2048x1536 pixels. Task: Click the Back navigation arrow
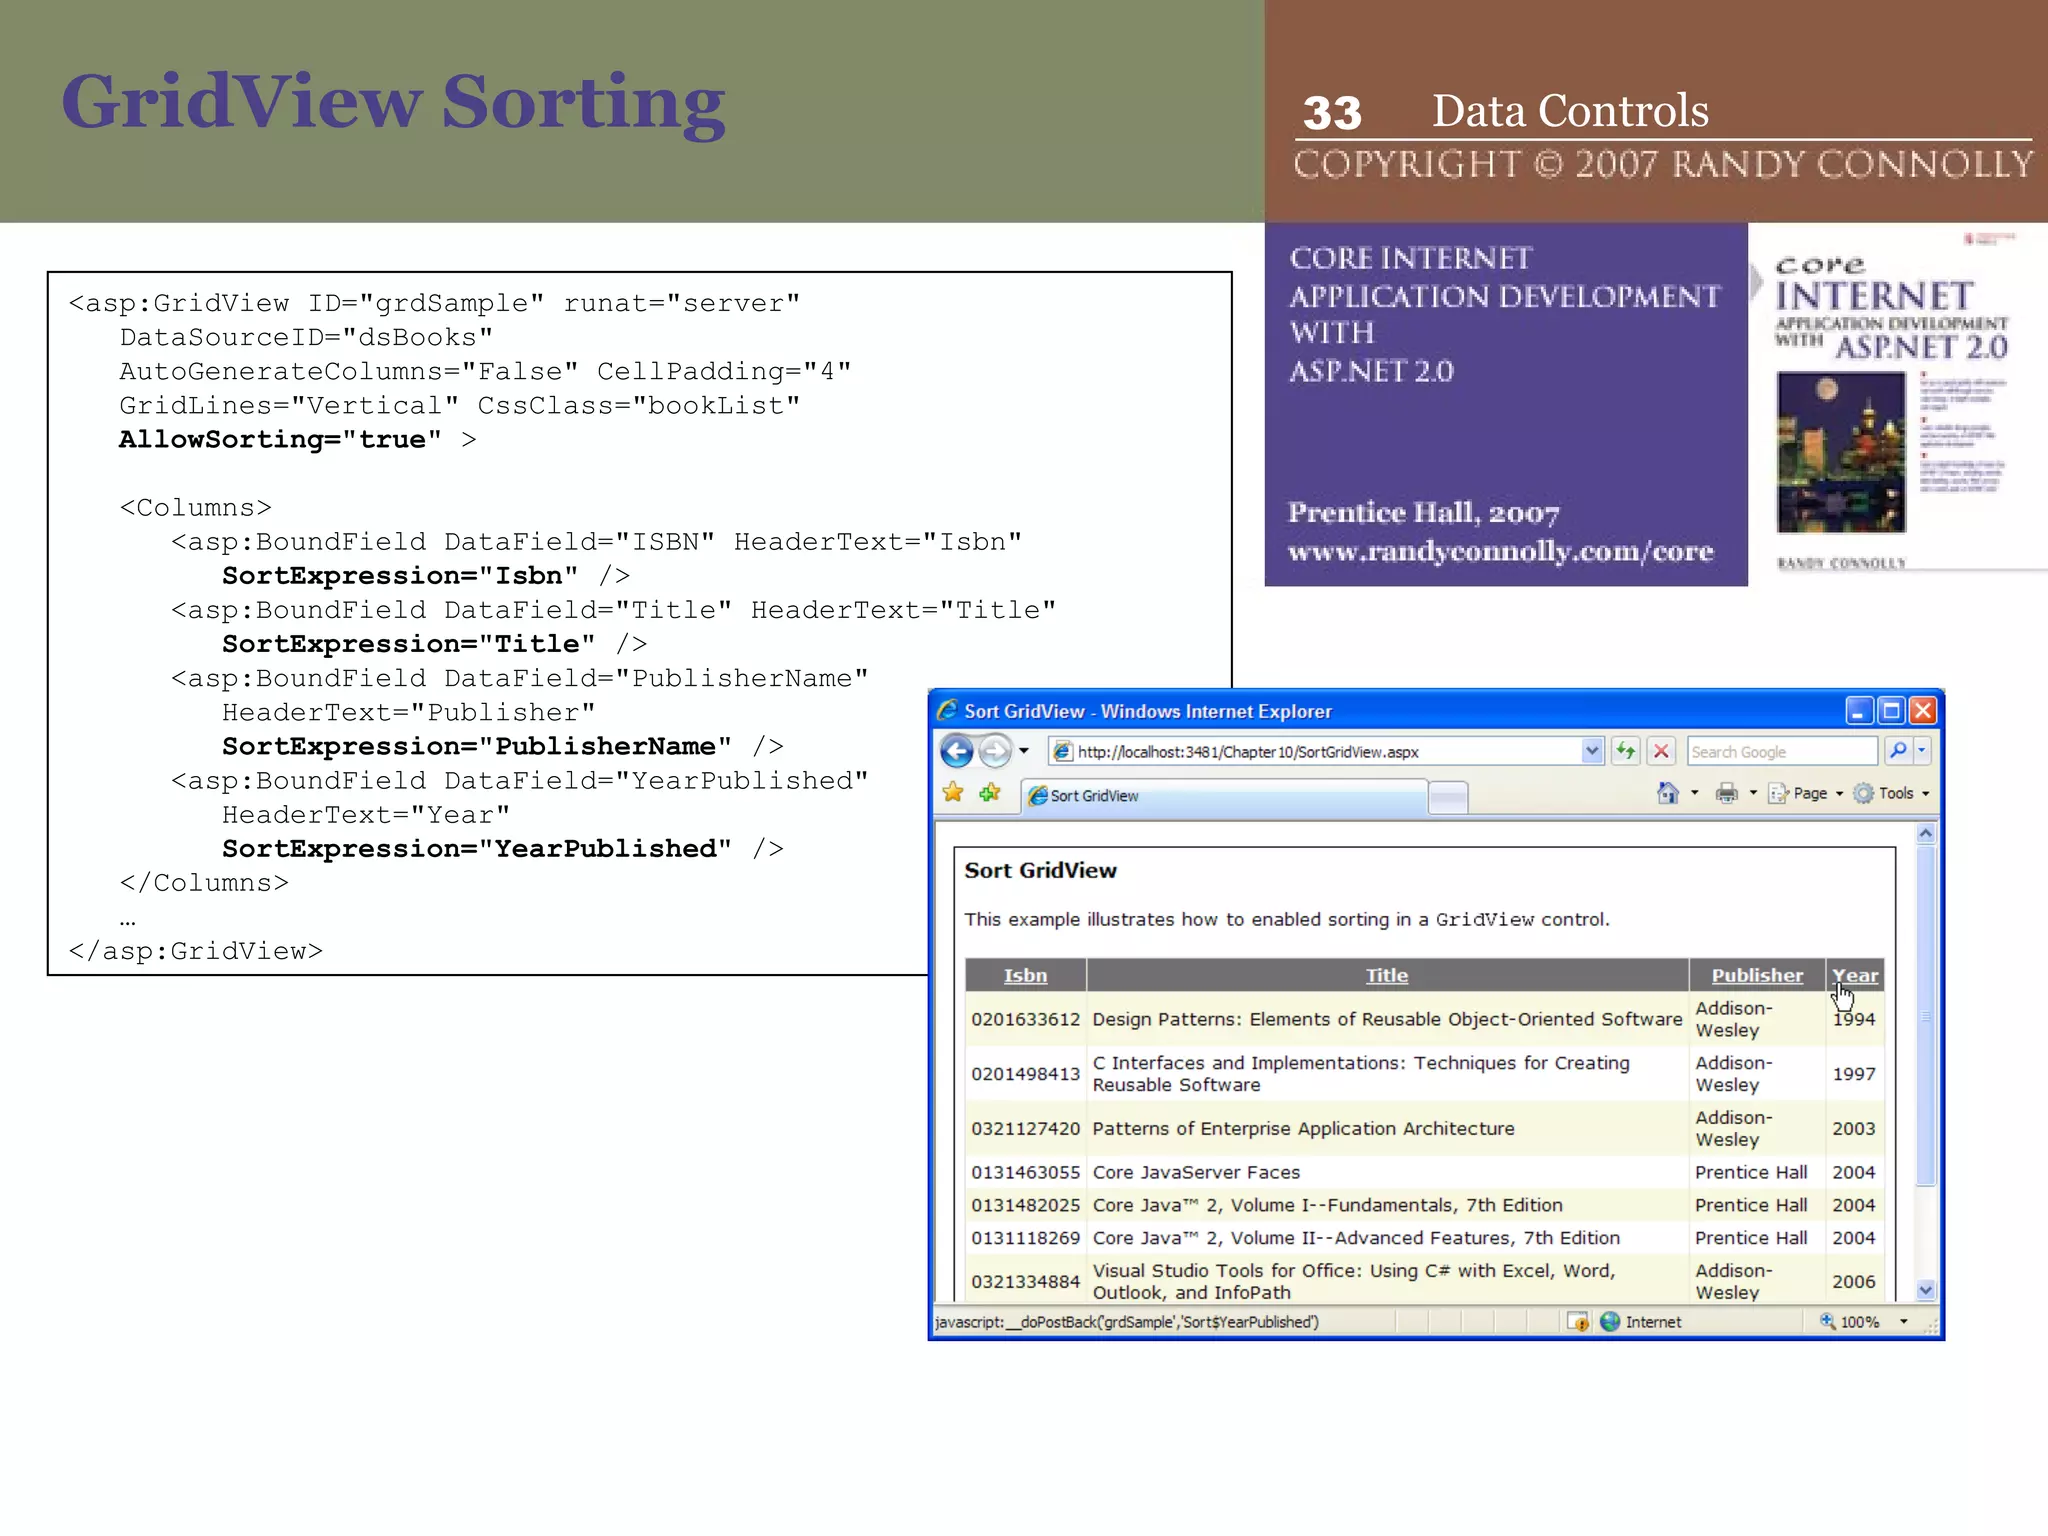(957, 751)
